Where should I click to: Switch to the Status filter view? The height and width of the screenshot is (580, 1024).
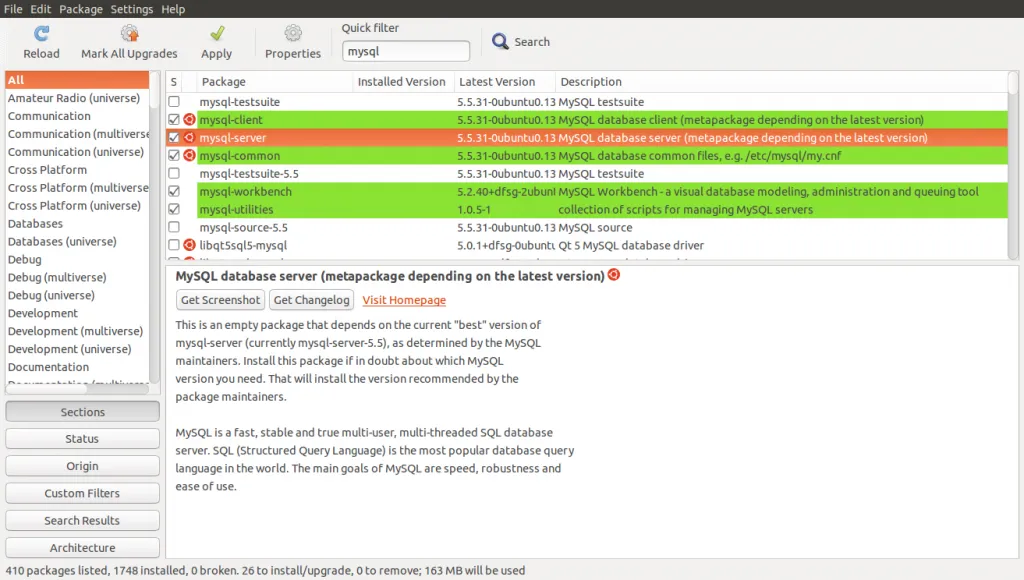[x=82, y=439]
